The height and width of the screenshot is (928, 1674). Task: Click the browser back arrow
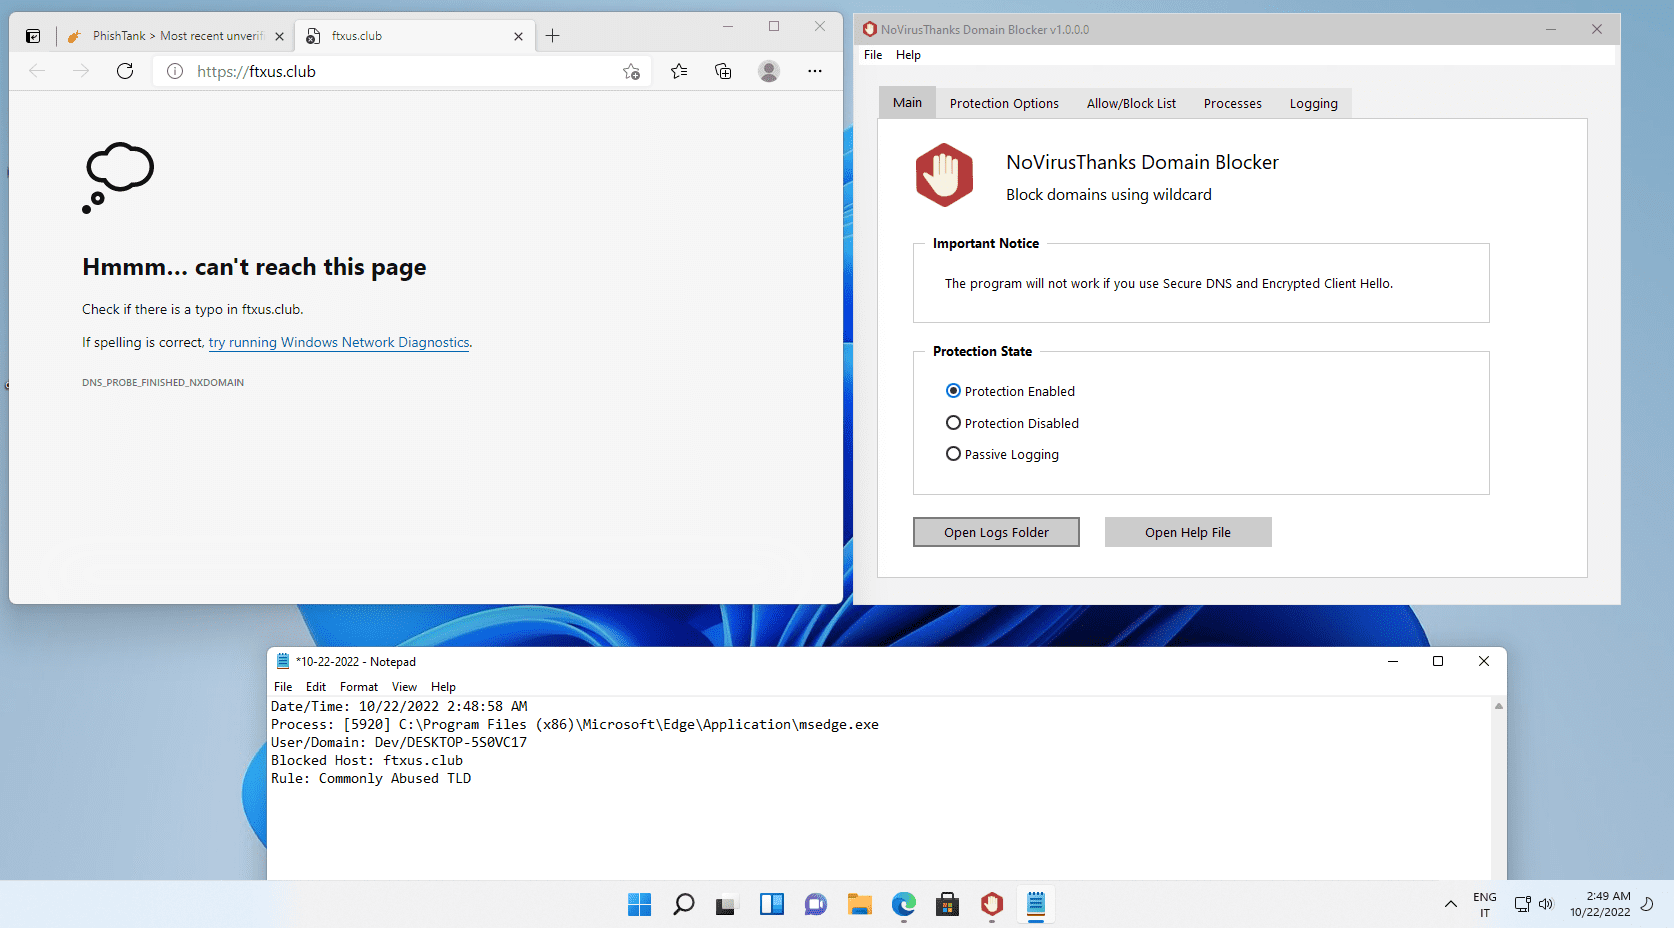(x=37, y=71)
